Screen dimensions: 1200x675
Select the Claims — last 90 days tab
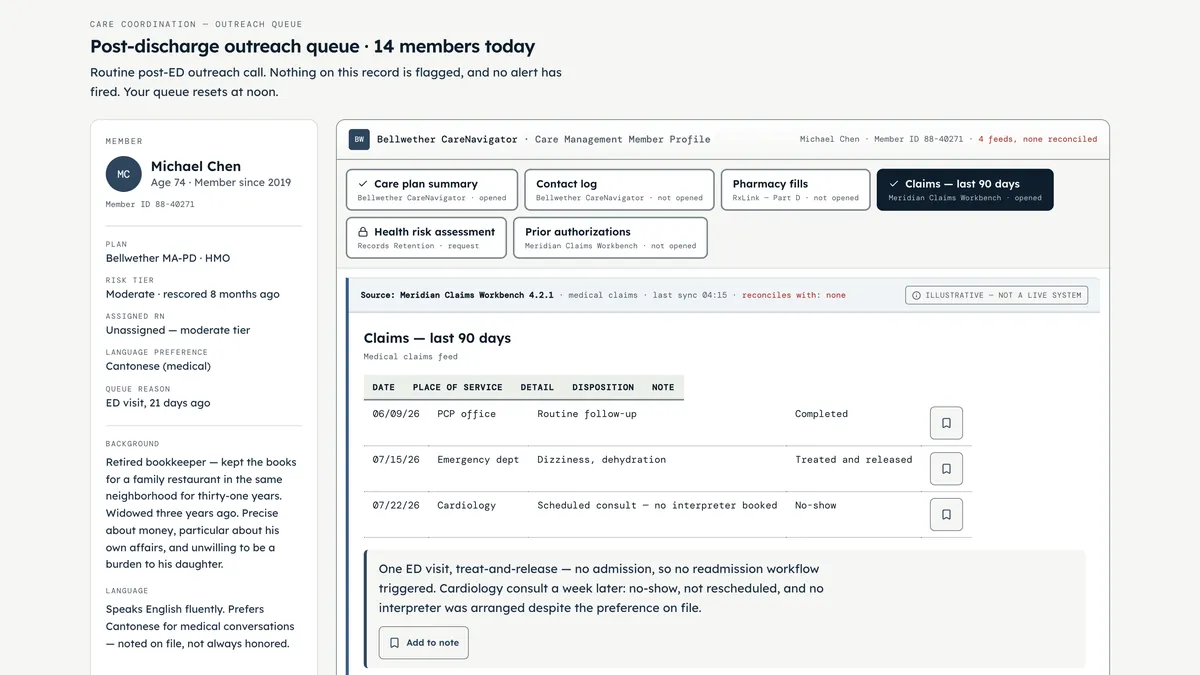(965, 190)
